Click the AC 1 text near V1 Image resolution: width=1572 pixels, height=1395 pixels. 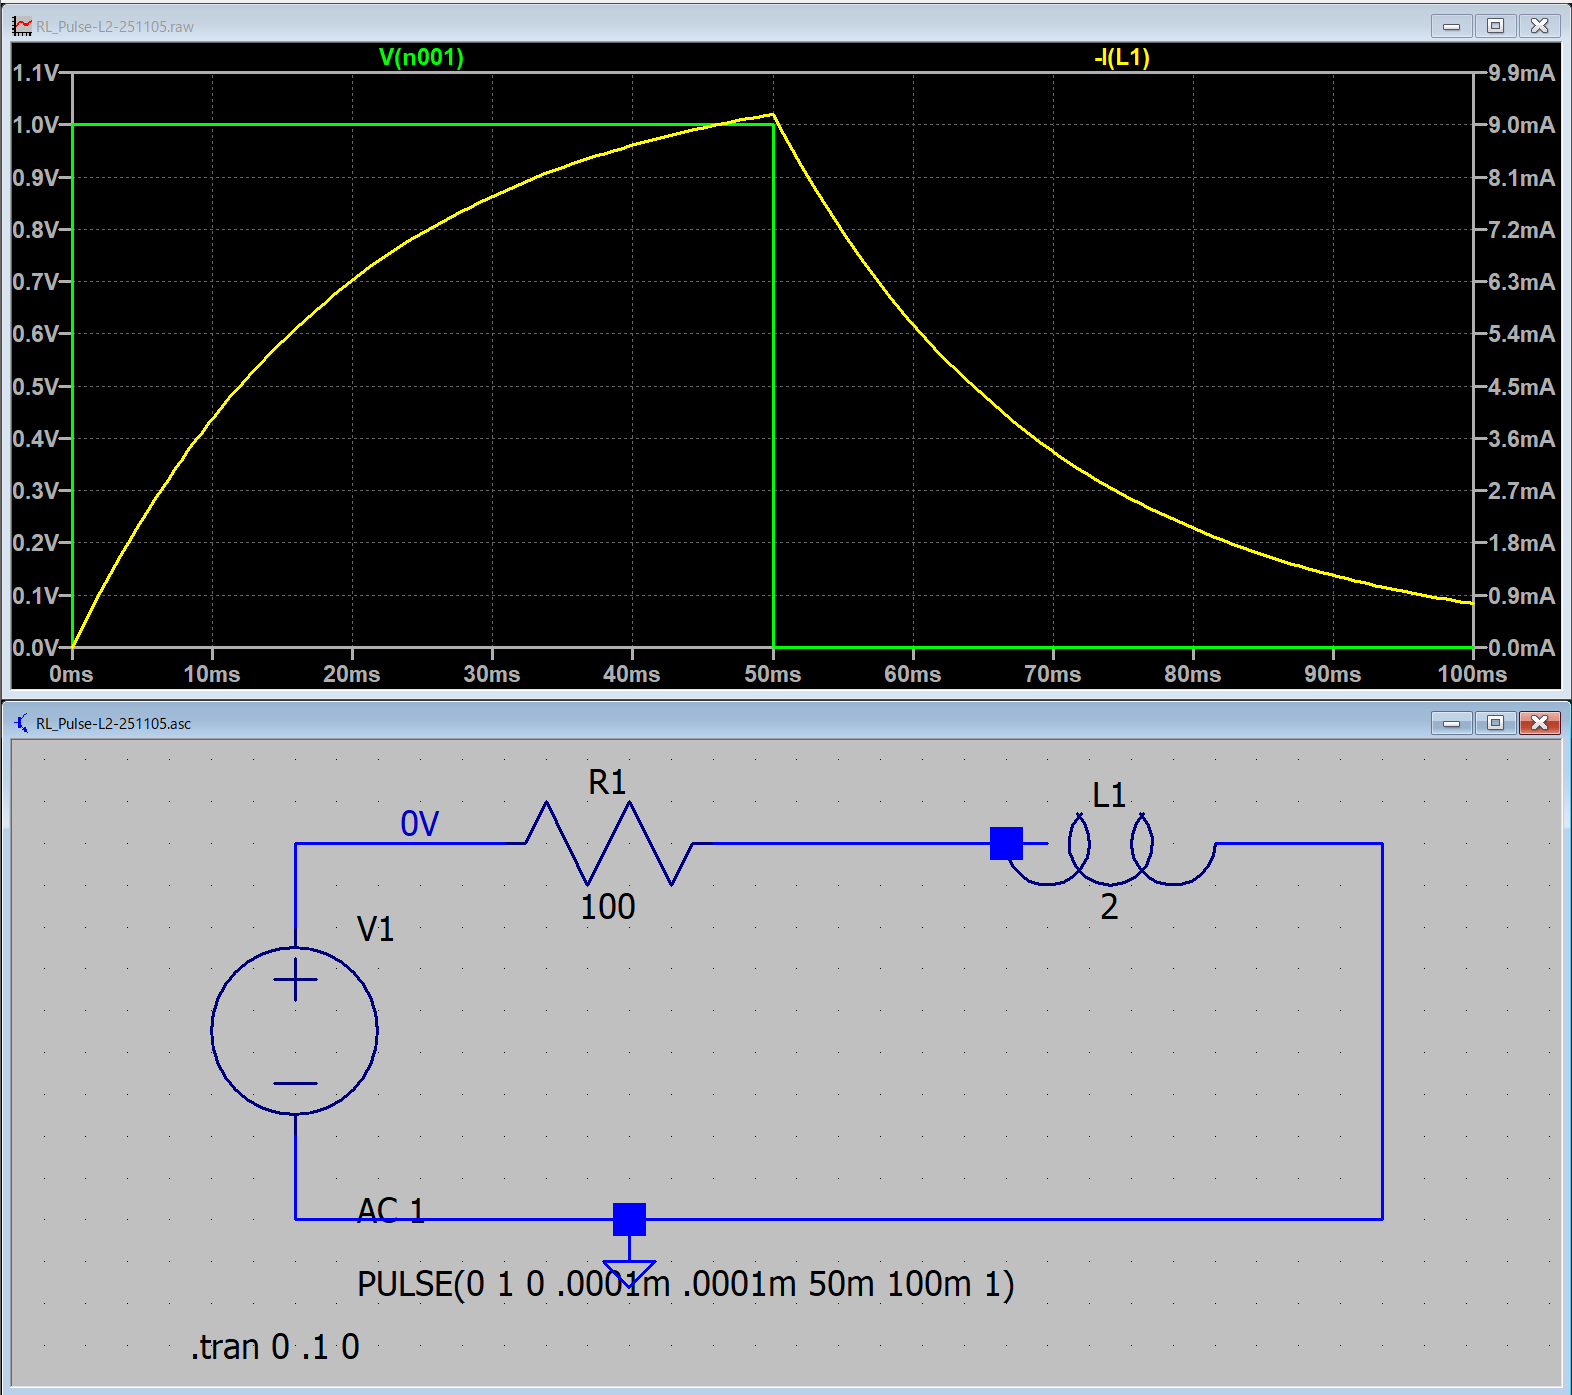[x=391, y=1210]
